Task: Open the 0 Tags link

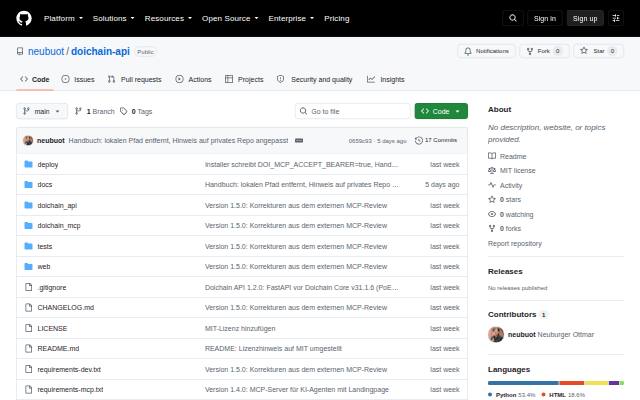Action: tap(136, 111)
